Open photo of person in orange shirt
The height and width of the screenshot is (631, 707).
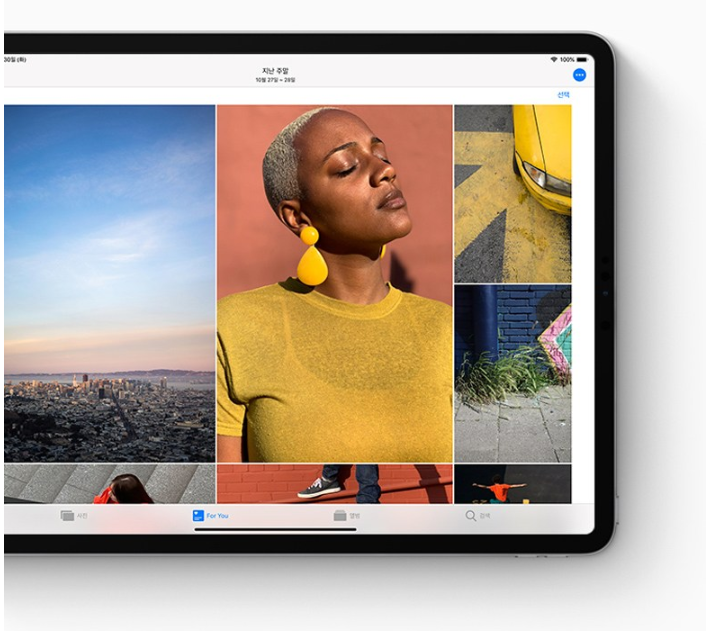coord(513,484)
